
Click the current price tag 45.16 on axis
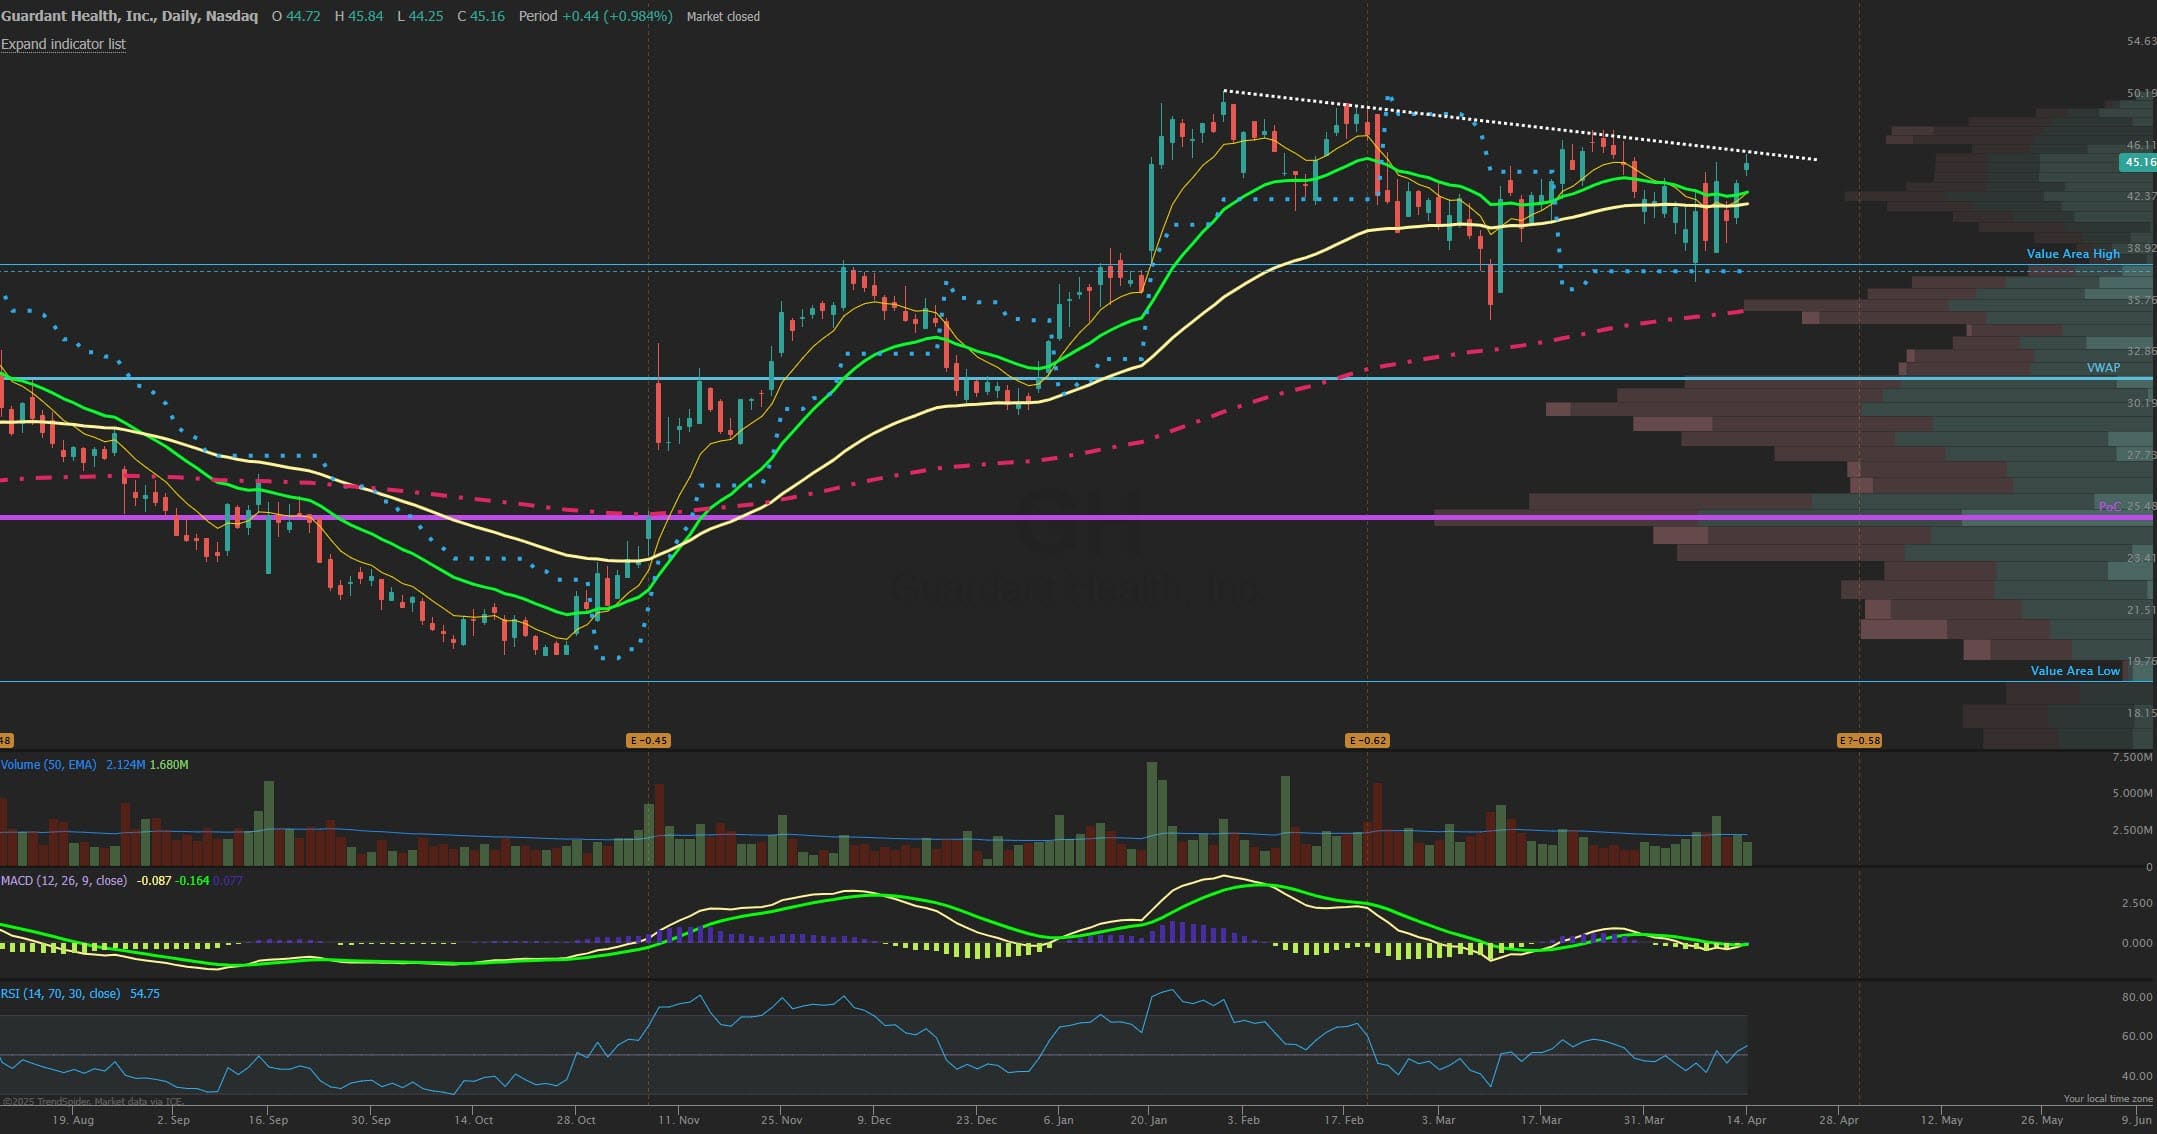pos(2138,162)
